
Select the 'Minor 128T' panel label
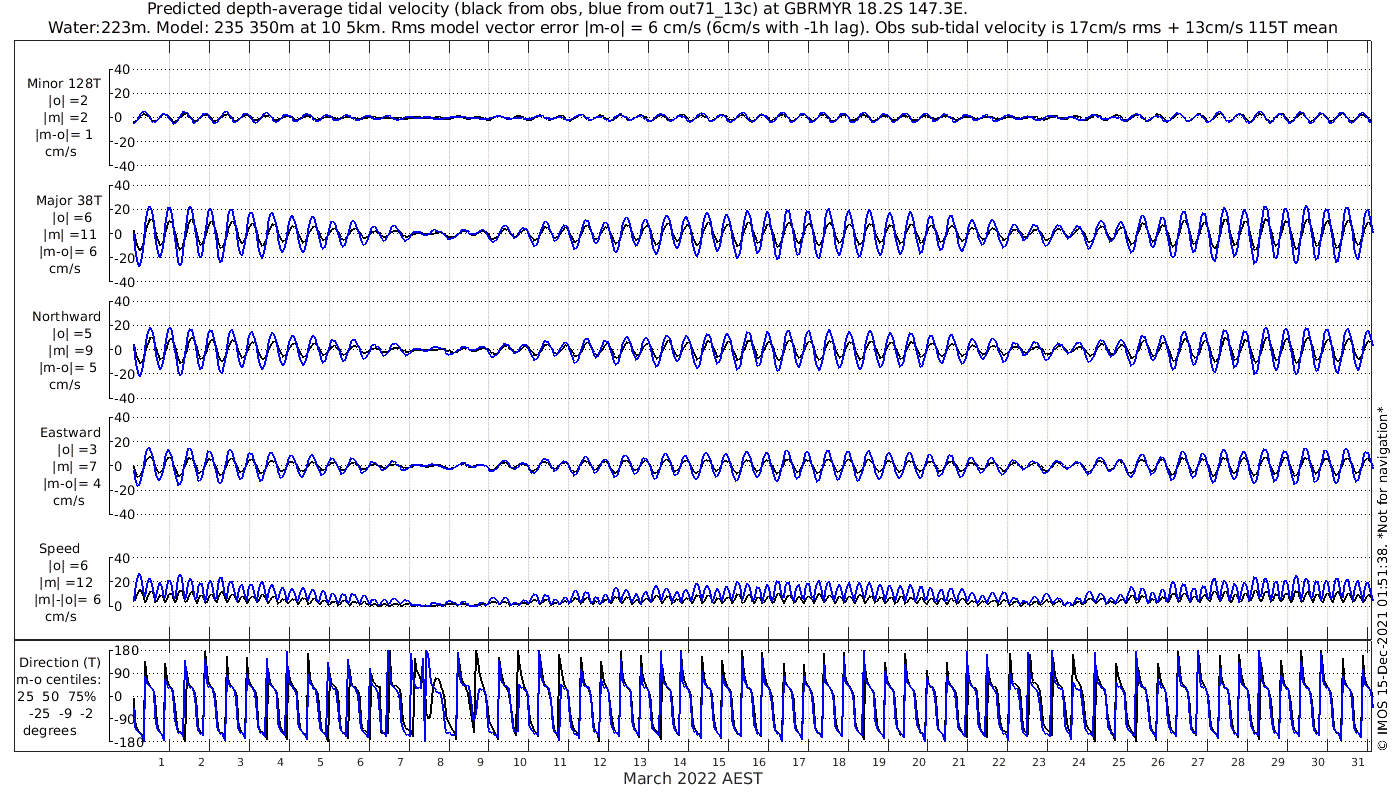(x=64, y=83)
